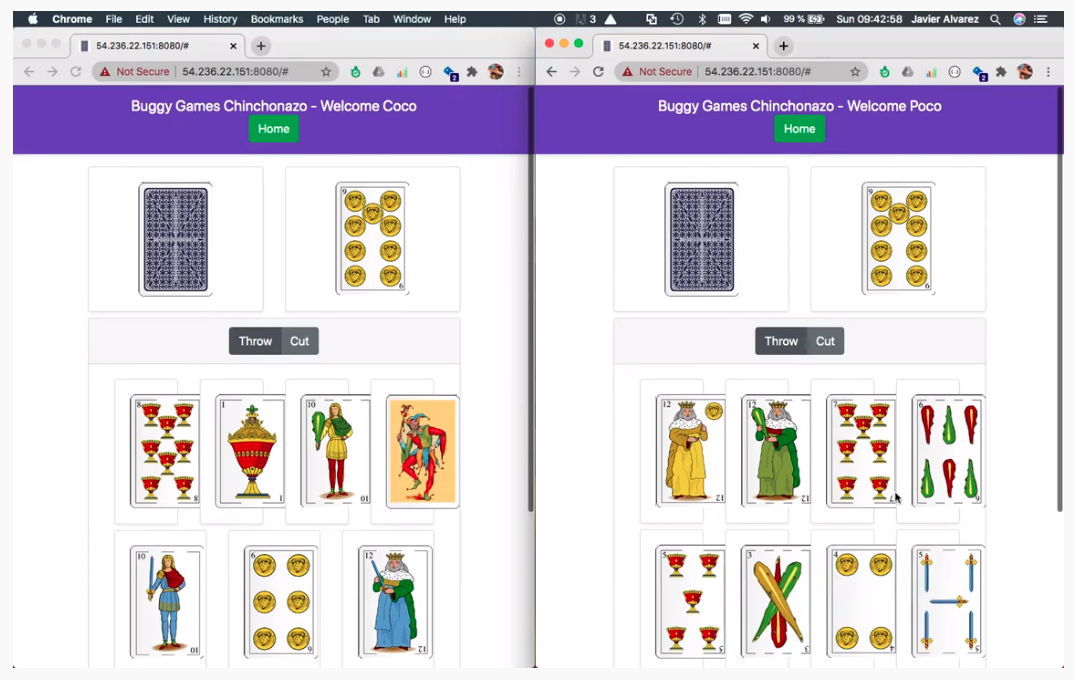Open new tab in right Chrome window
Viewport: 1075px width, 680px height.
784,46
